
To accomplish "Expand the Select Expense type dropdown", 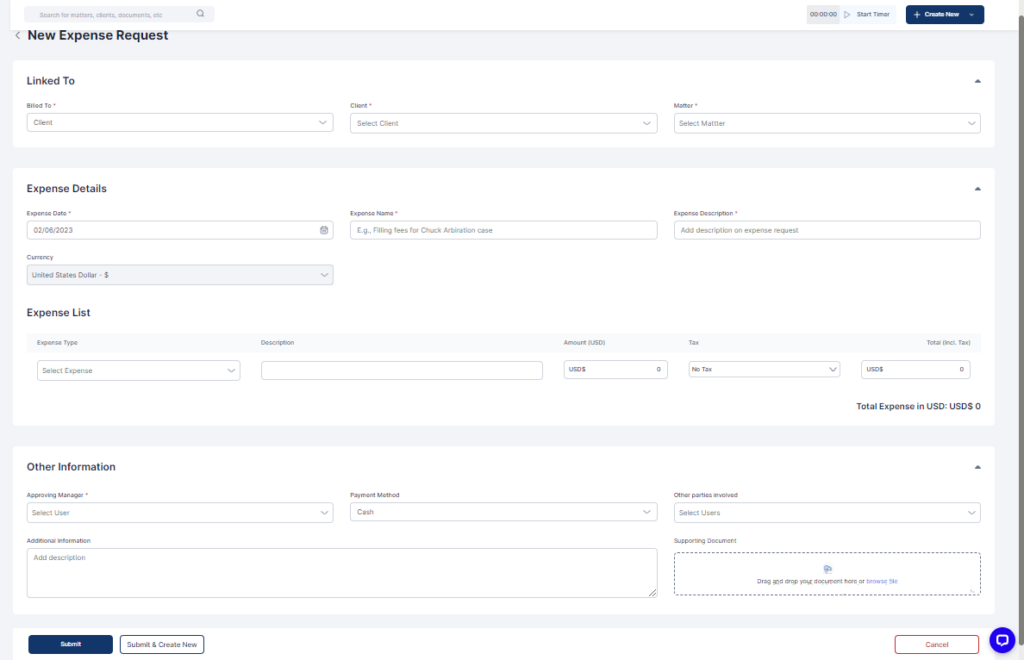I will (138, 370).
